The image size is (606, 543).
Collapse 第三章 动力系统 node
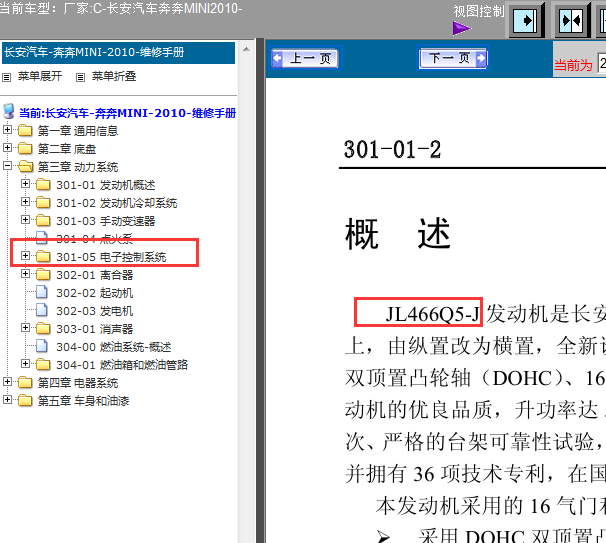coord(7,165)
